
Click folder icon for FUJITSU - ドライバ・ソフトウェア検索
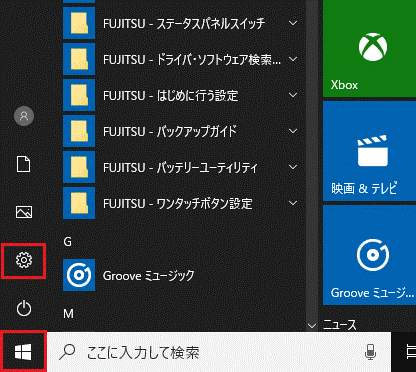point(79,59)
